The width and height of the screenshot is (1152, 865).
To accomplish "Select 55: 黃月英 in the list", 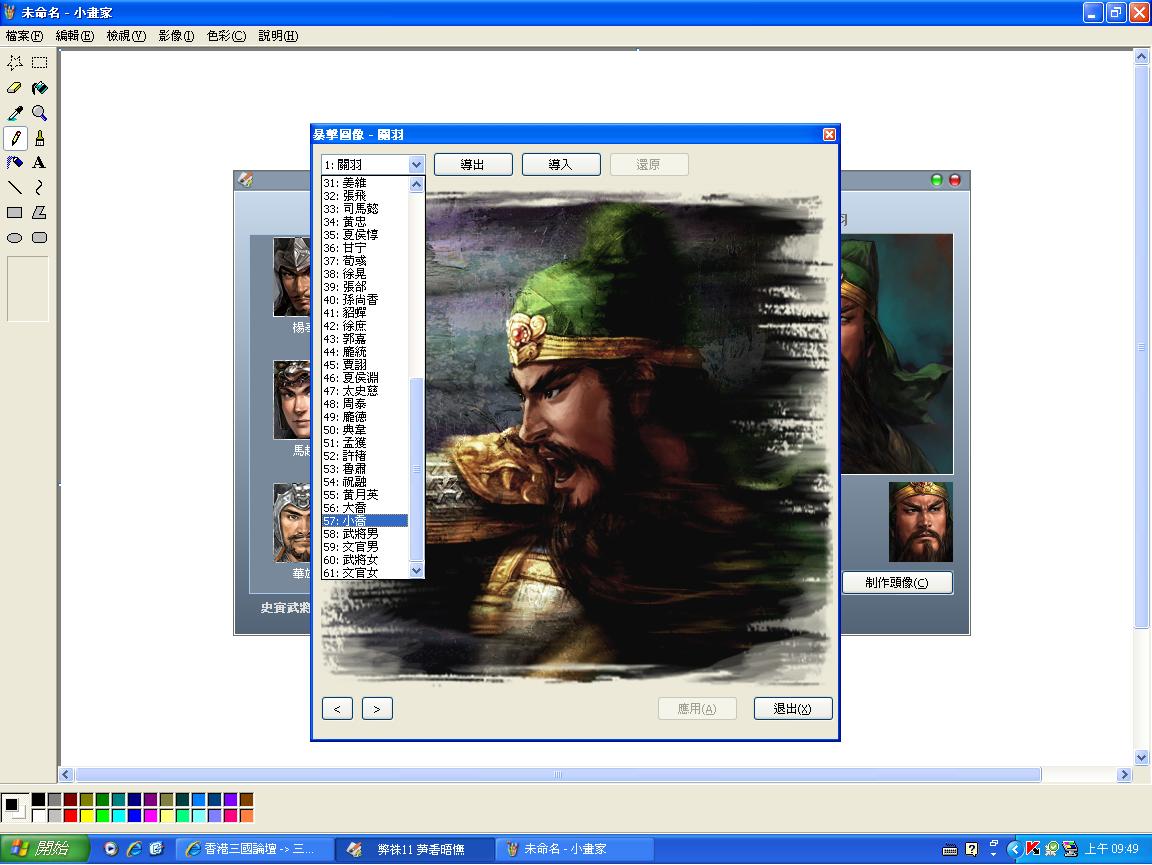I will click(x=365, y=495).
